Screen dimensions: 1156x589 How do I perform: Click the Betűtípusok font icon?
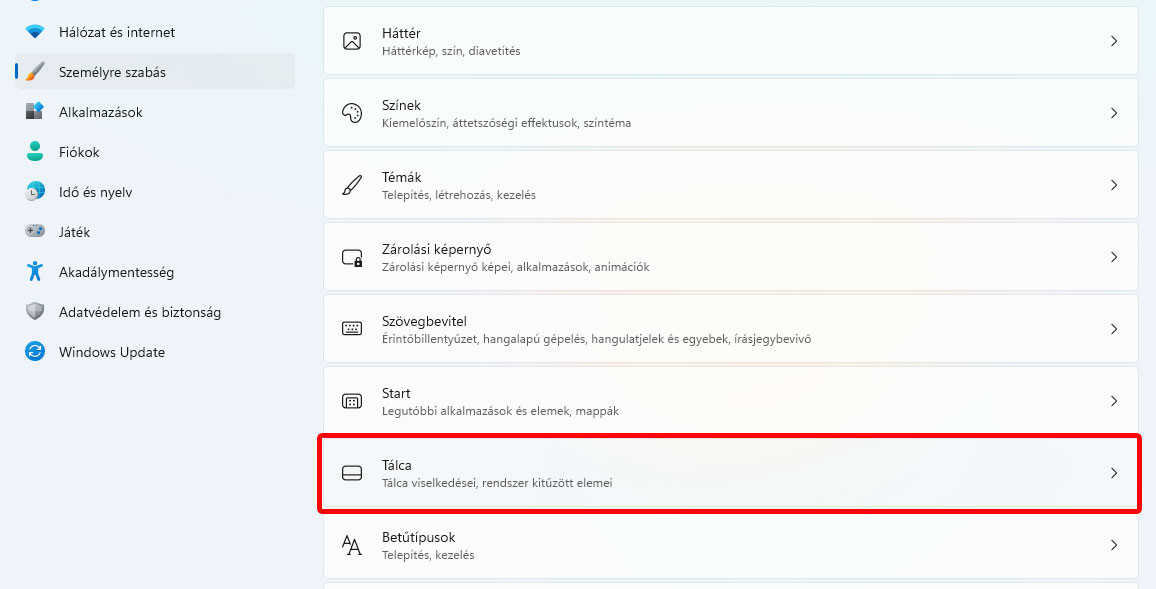pyautogui.click(x=352, y=545)
